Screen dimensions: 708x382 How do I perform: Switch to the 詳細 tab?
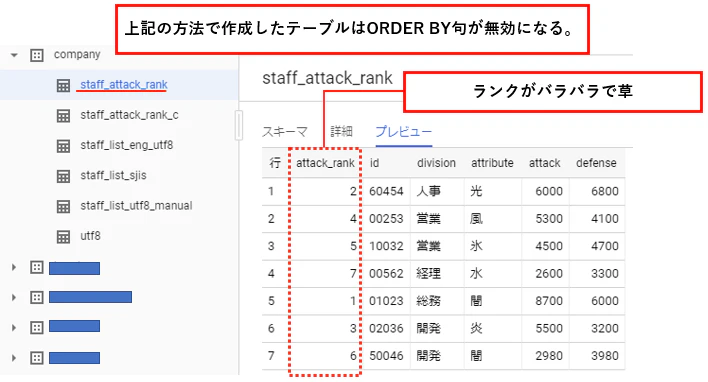click(x=341, y=131)
